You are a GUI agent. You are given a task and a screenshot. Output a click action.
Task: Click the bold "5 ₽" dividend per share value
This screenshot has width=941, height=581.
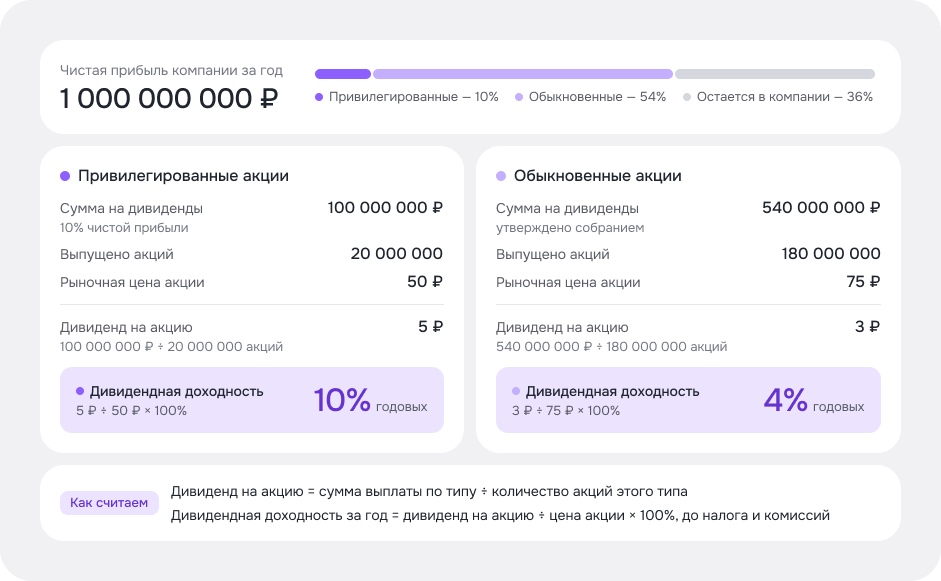[430, 327]
